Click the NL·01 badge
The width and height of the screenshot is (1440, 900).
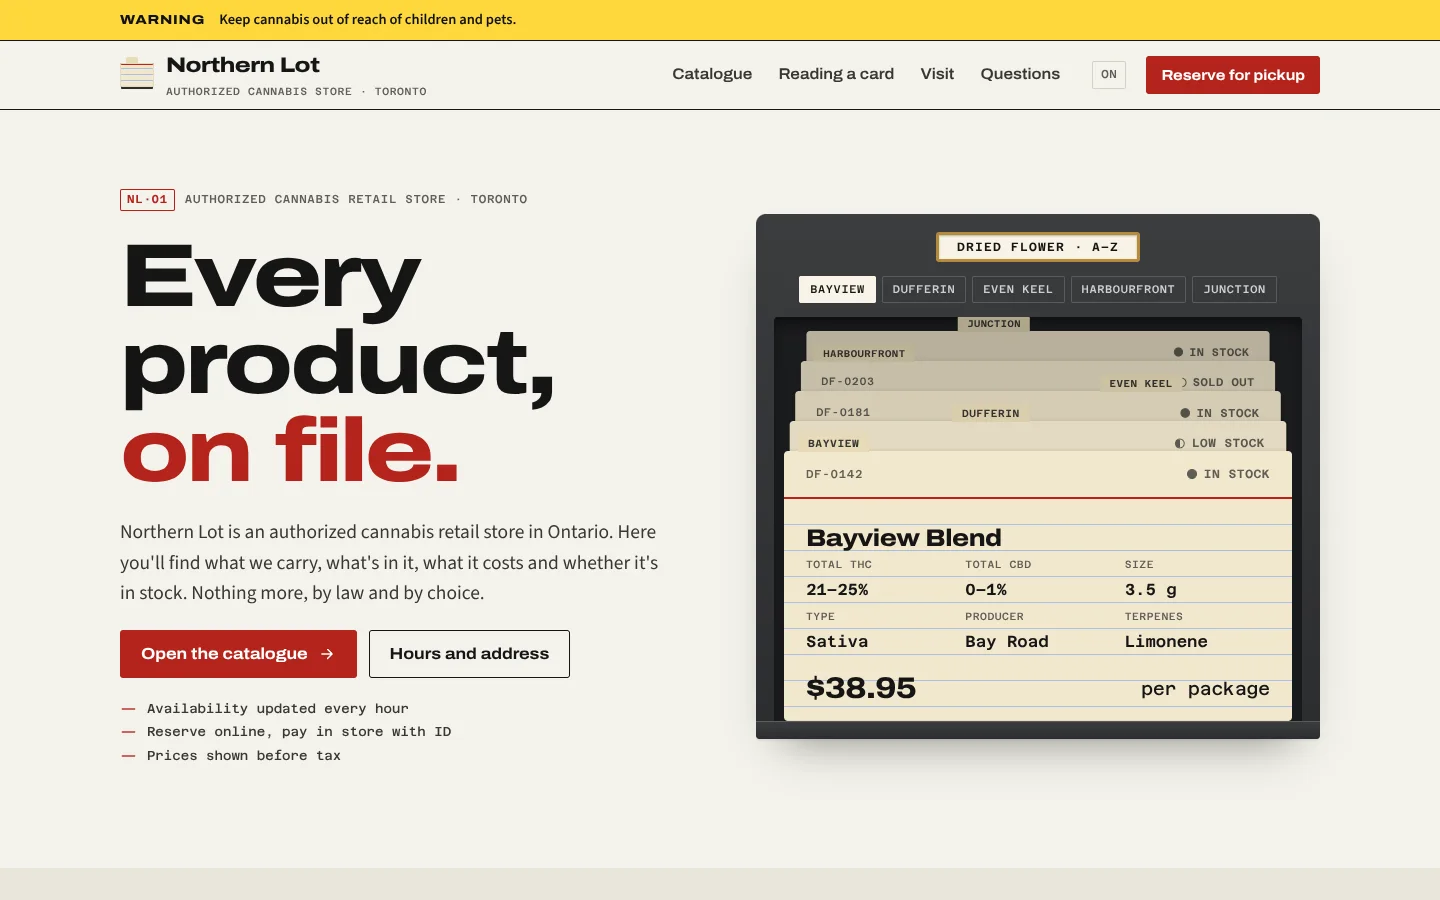(x=147, y=199)
